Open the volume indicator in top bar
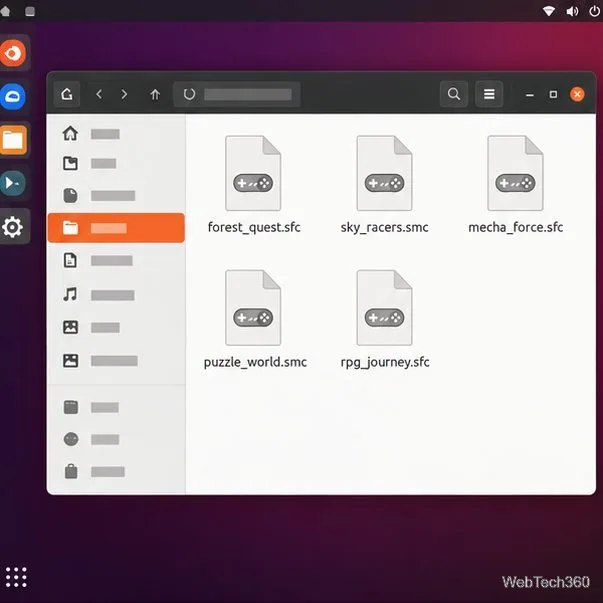The height and width of the screenshot is (603, 603). point(572,11)
